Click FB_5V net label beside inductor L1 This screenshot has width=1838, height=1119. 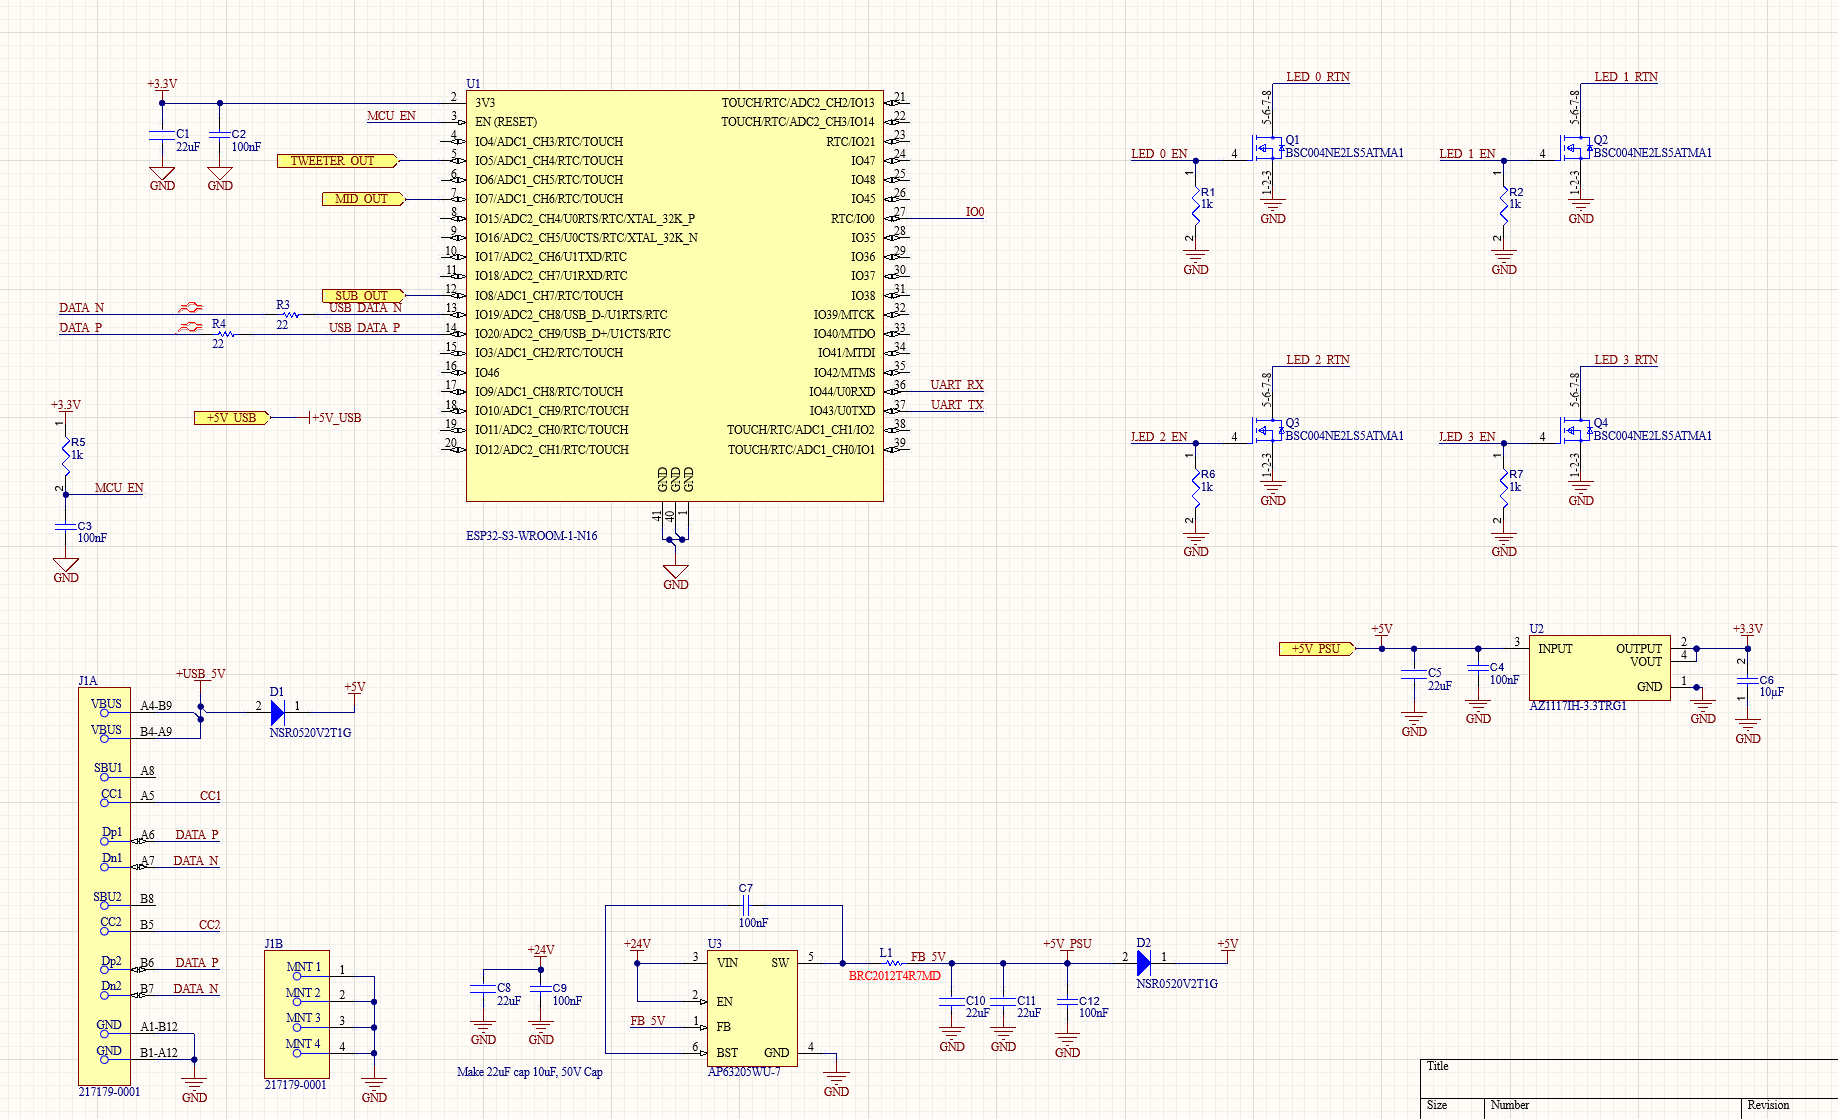point(928,957)
